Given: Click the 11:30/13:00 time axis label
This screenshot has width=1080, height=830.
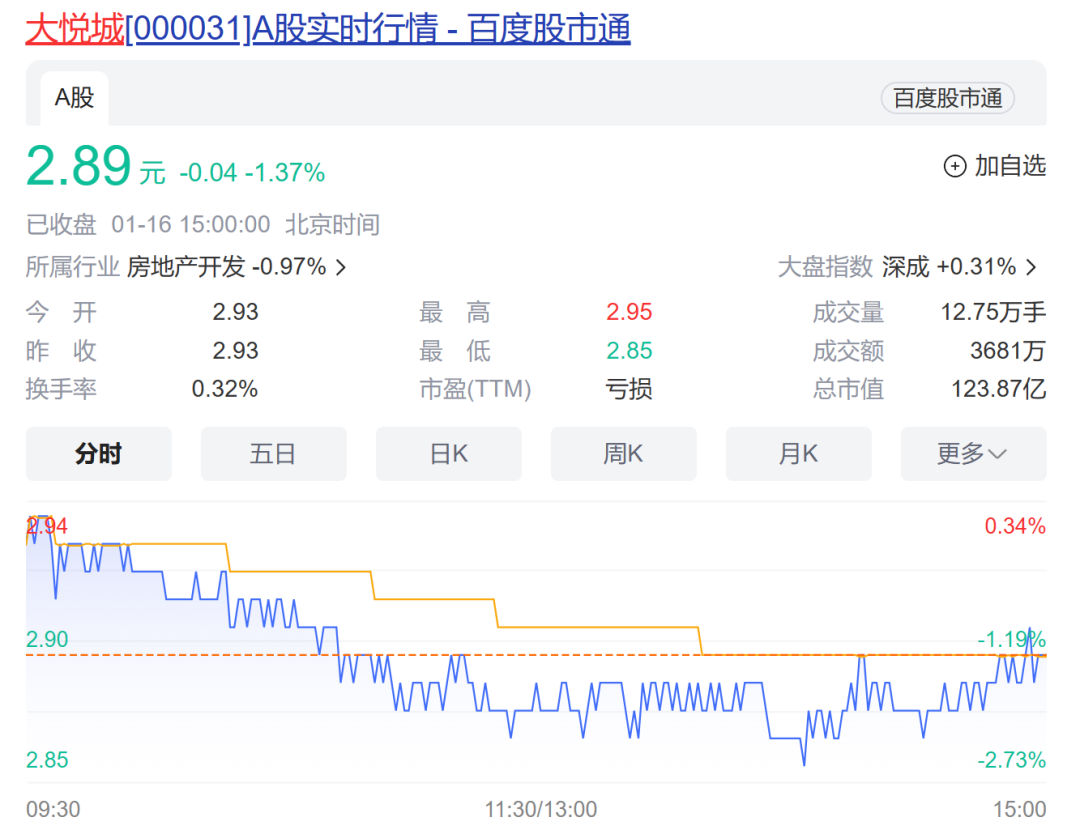Looking at the screenshot, I should point(541,809).
